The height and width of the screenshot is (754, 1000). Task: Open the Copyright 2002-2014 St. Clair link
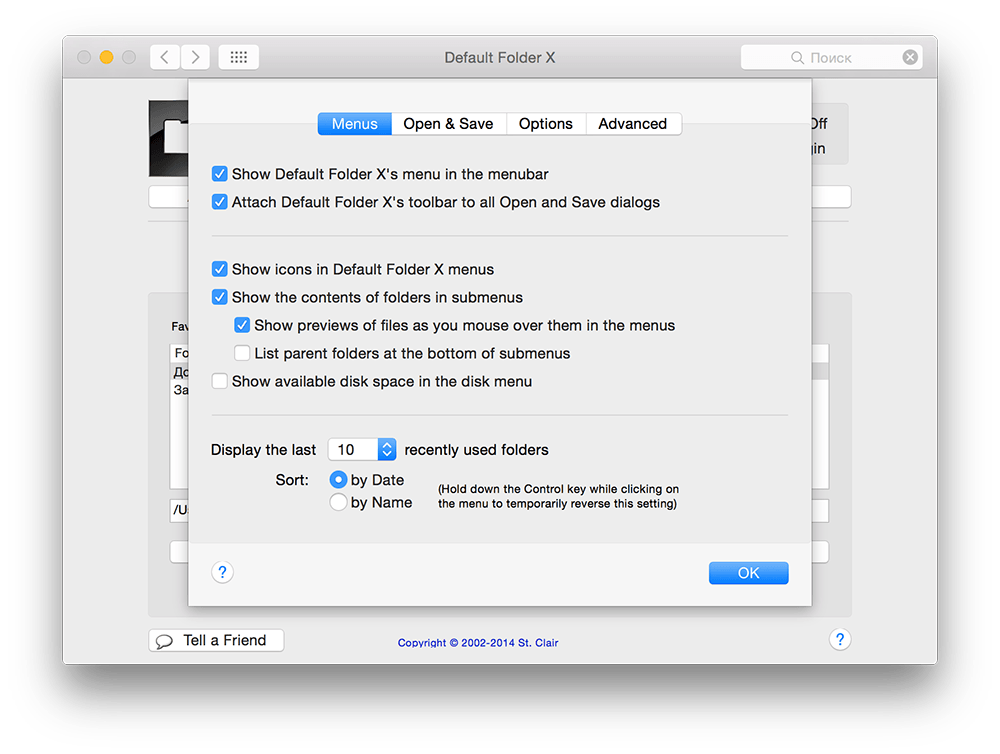coord(478,643)
